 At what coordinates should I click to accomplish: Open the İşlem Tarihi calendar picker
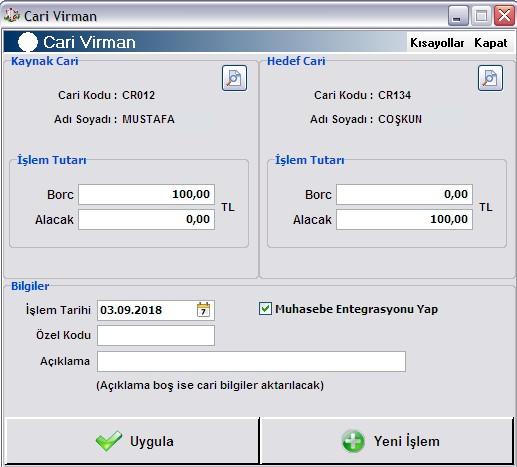(x=203, y=310)
